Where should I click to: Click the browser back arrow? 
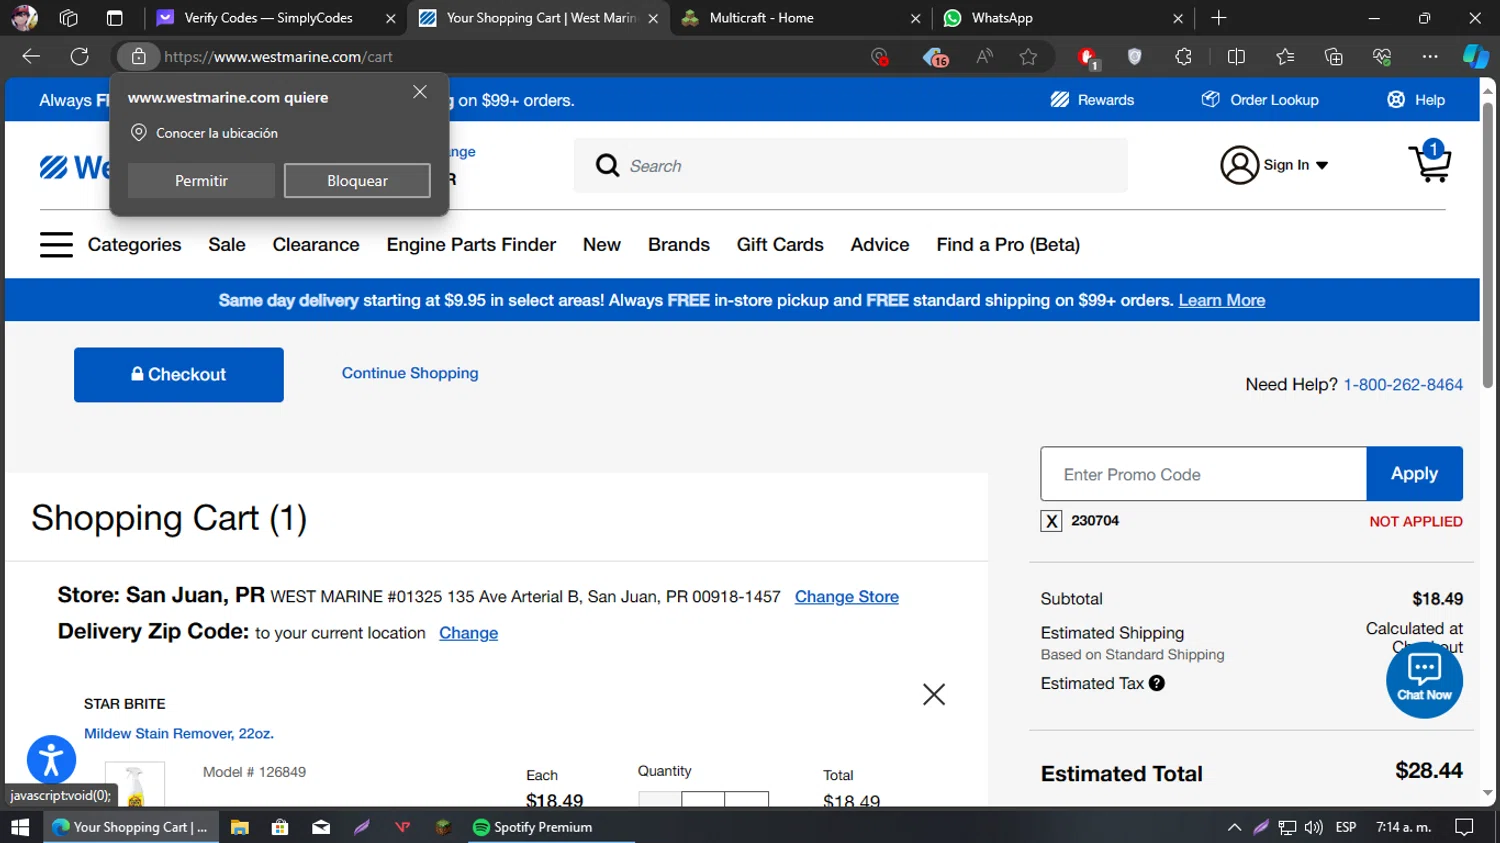31,57
